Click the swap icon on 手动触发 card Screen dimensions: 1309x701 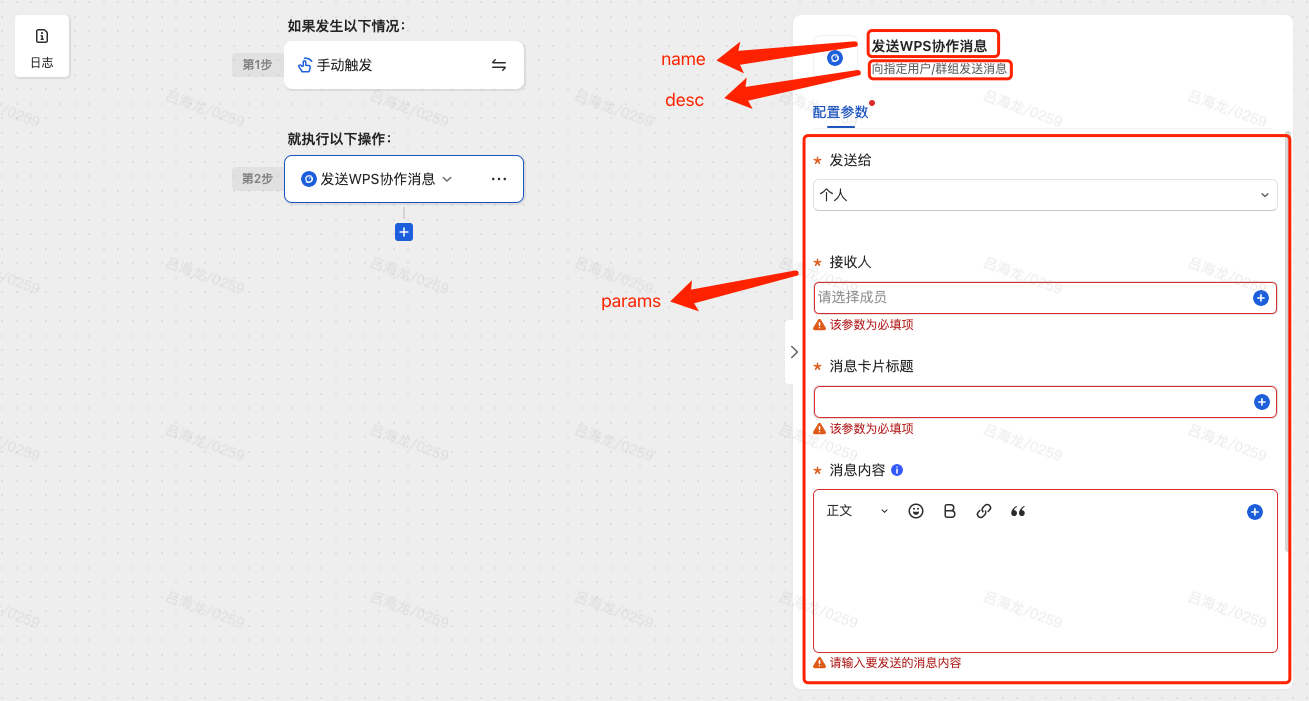[x=499, y=65]
